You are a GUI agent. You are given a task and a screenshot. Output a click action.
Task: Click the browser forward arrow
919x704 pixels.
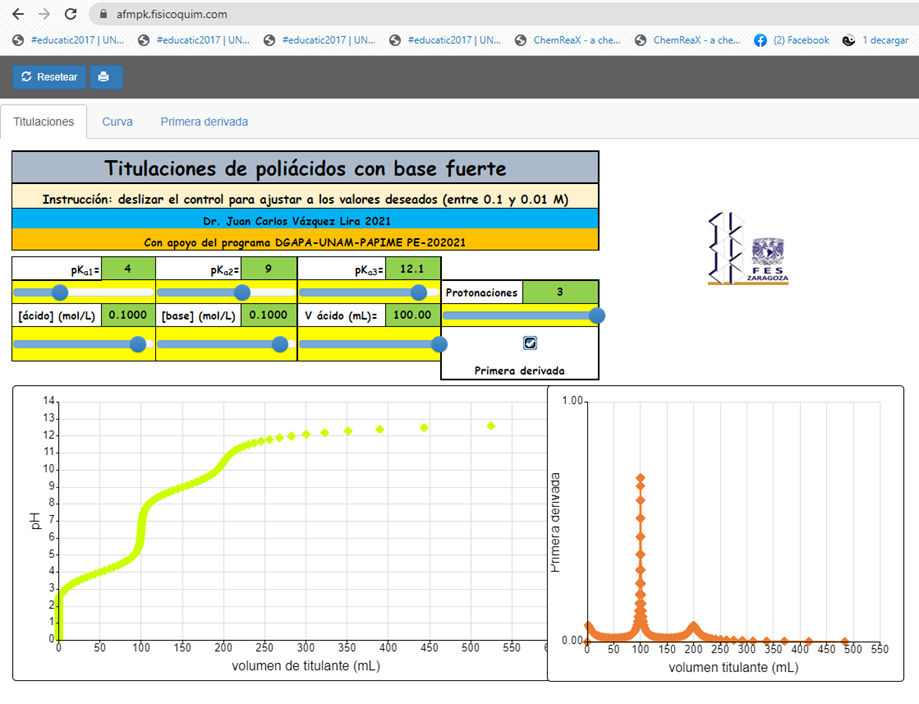[x=43, y=14]
